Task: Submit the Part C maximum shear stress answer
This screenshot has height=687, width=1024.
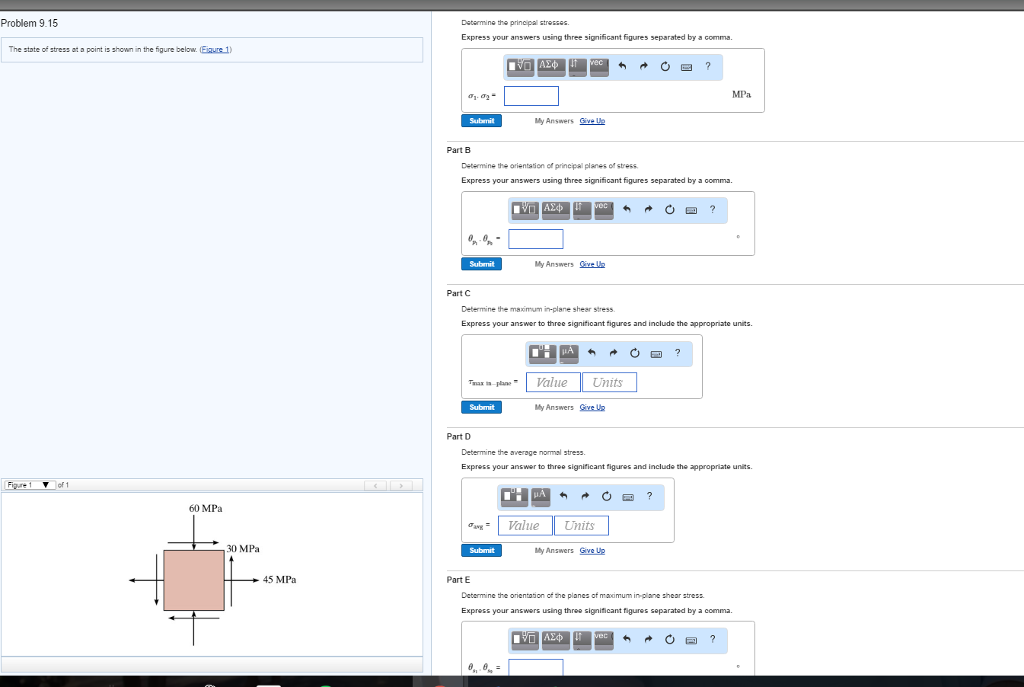Action: 481,407
